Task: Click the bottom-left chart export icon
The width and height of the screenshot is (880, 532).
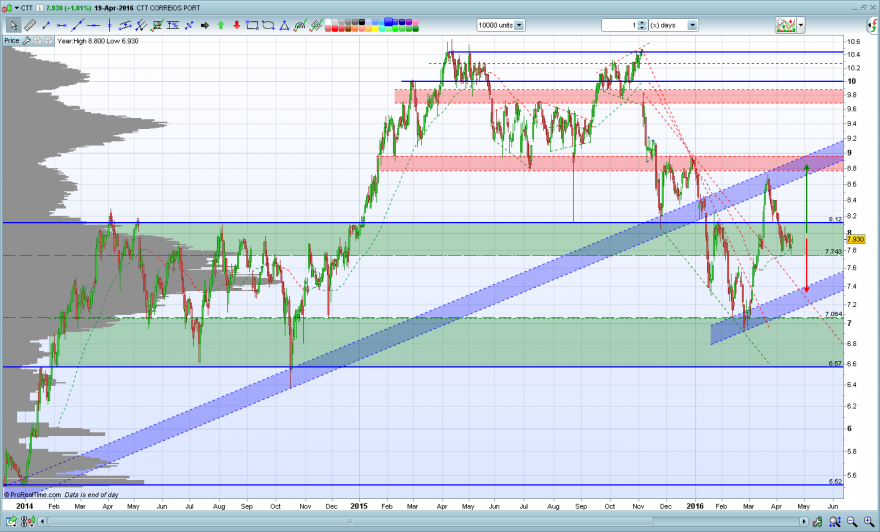Action: 11,521
